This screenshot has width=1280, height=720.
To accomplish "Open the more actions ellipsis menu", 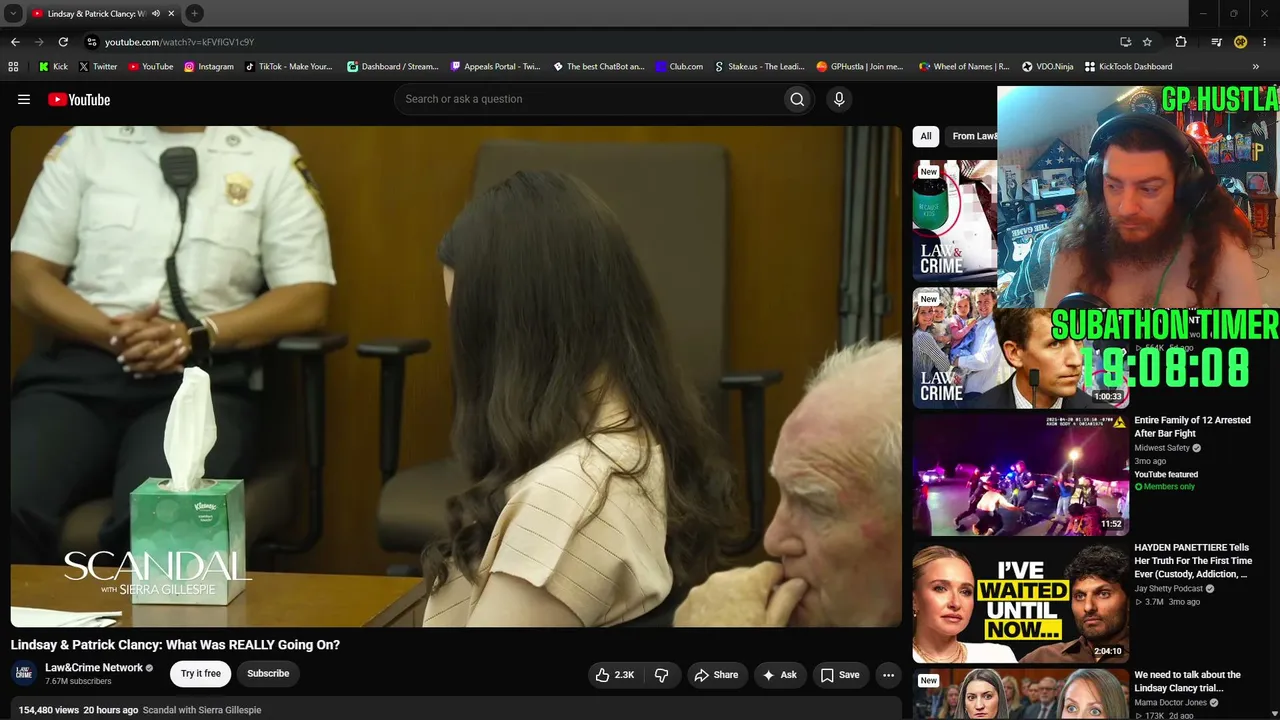I will click(x=888, y=675).
